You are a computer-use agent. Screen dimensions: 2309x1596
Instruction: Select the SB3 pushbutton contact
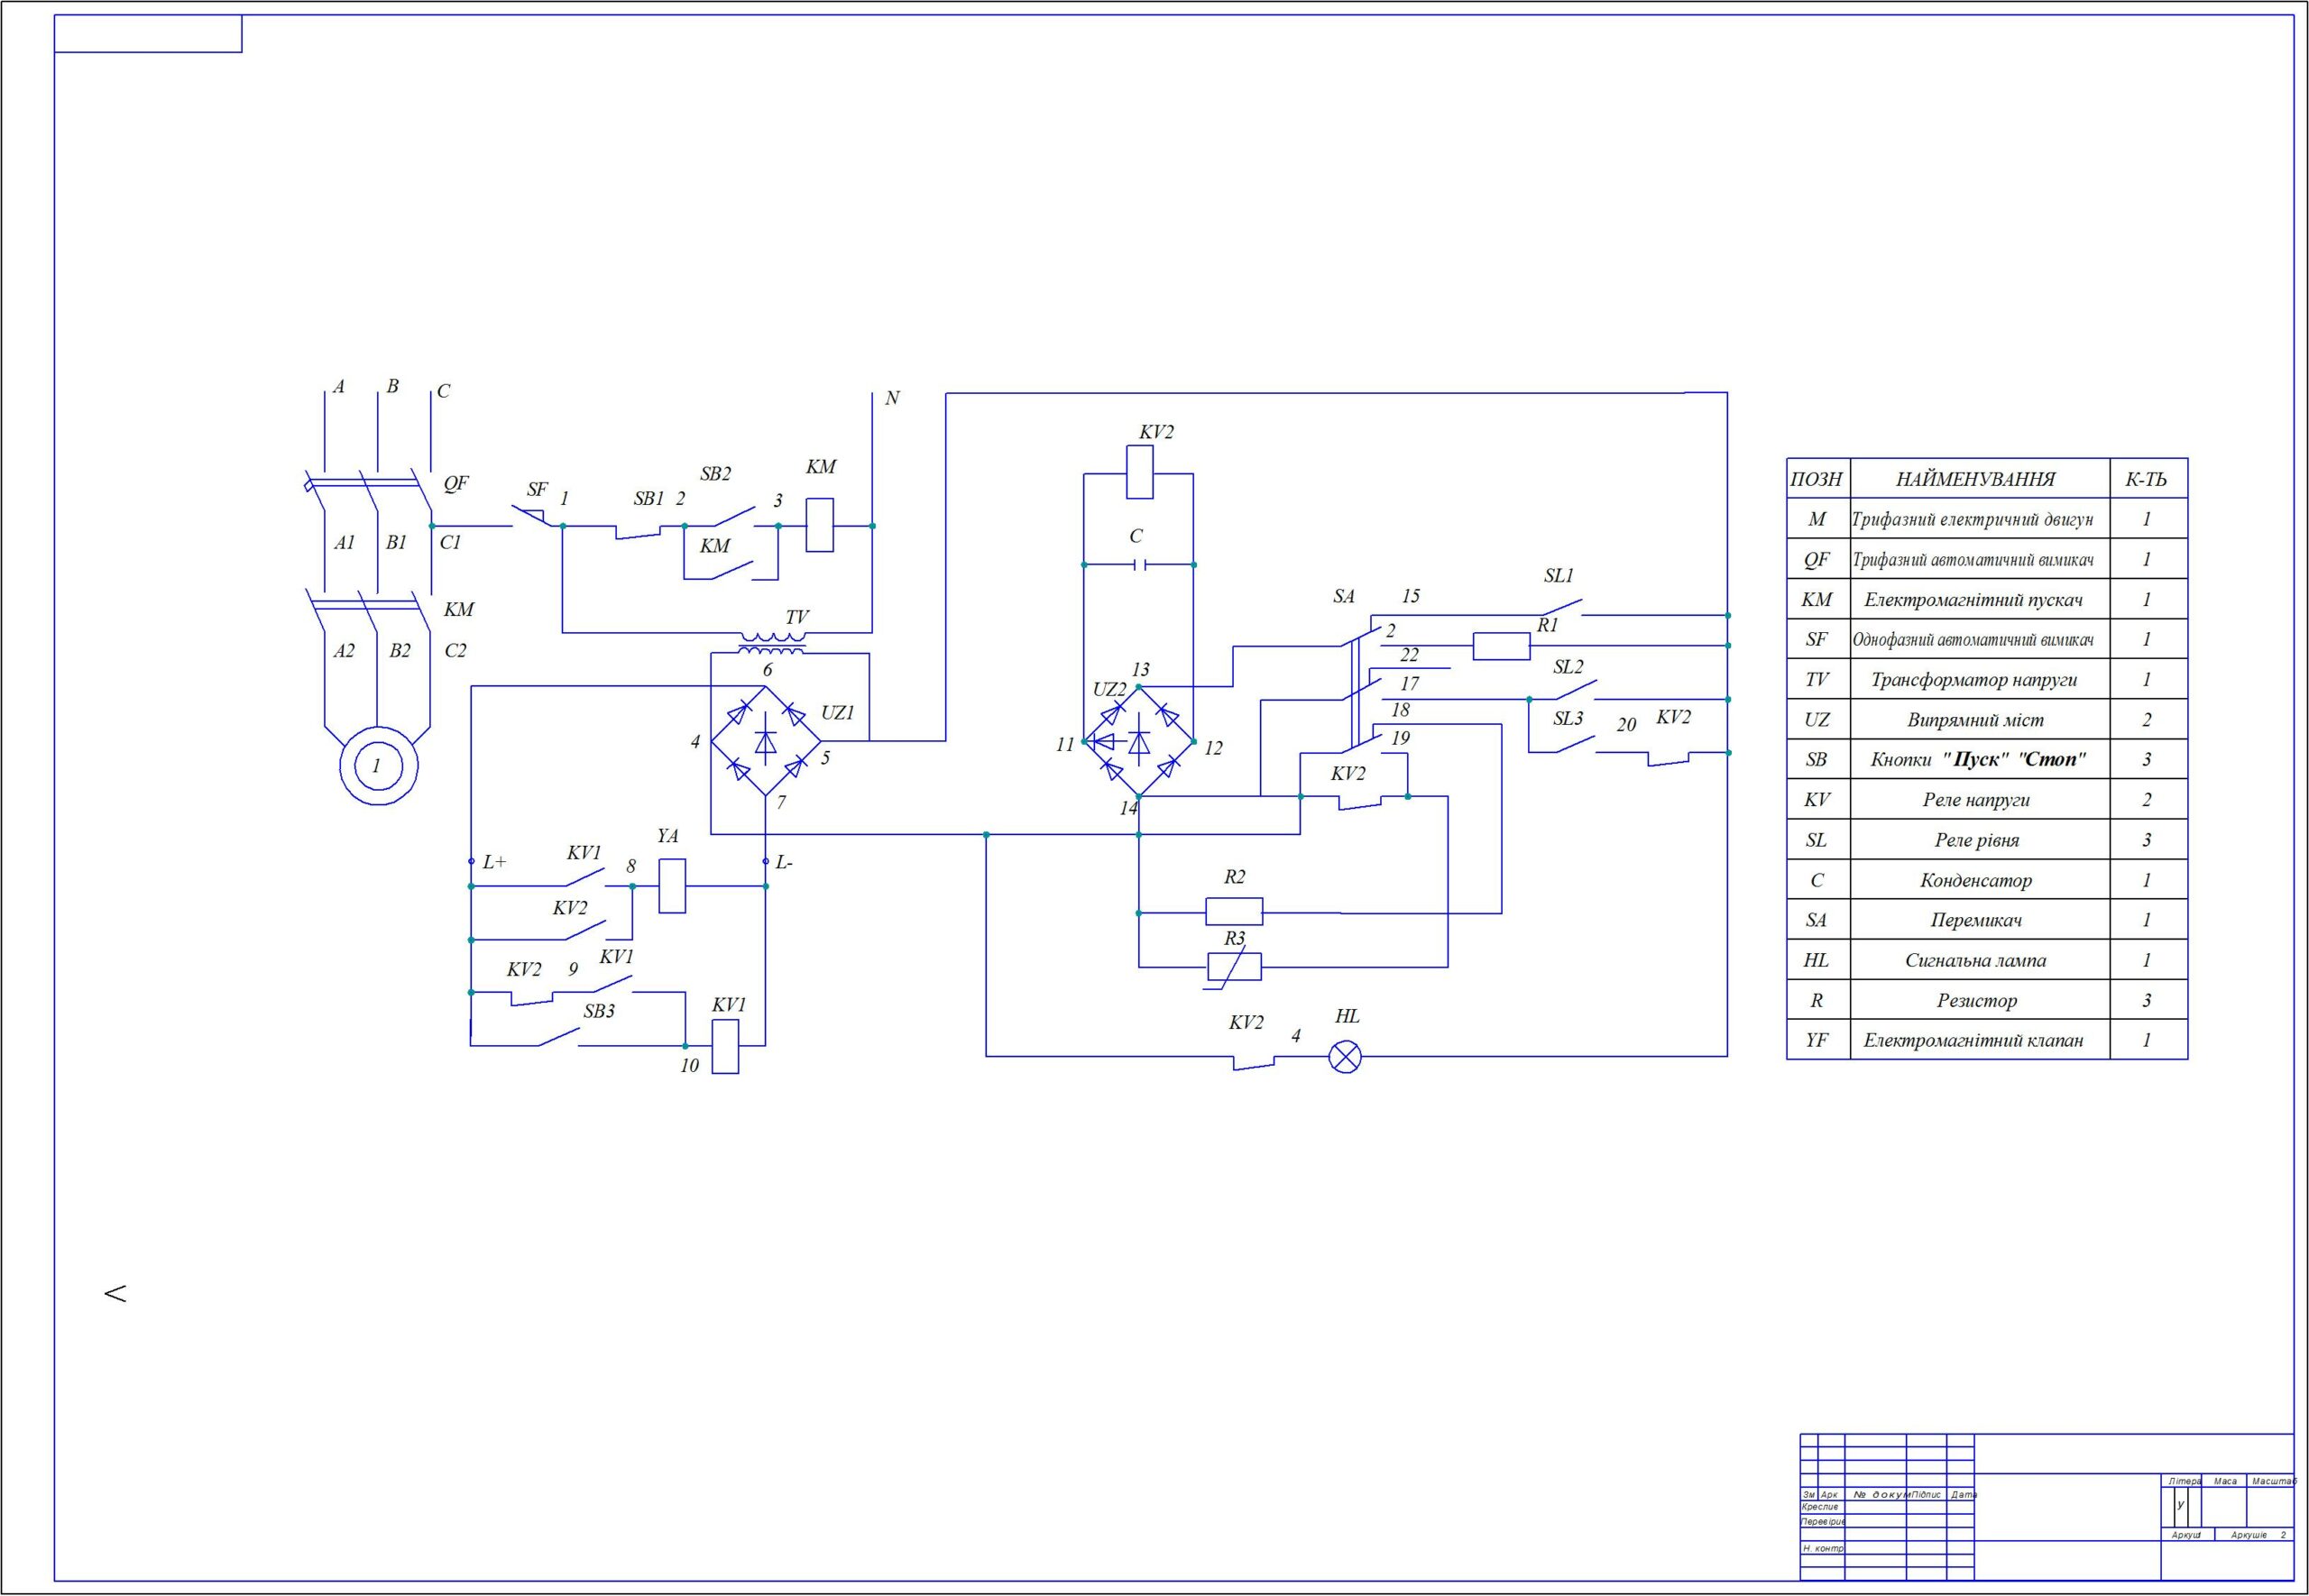[560, 1038]
